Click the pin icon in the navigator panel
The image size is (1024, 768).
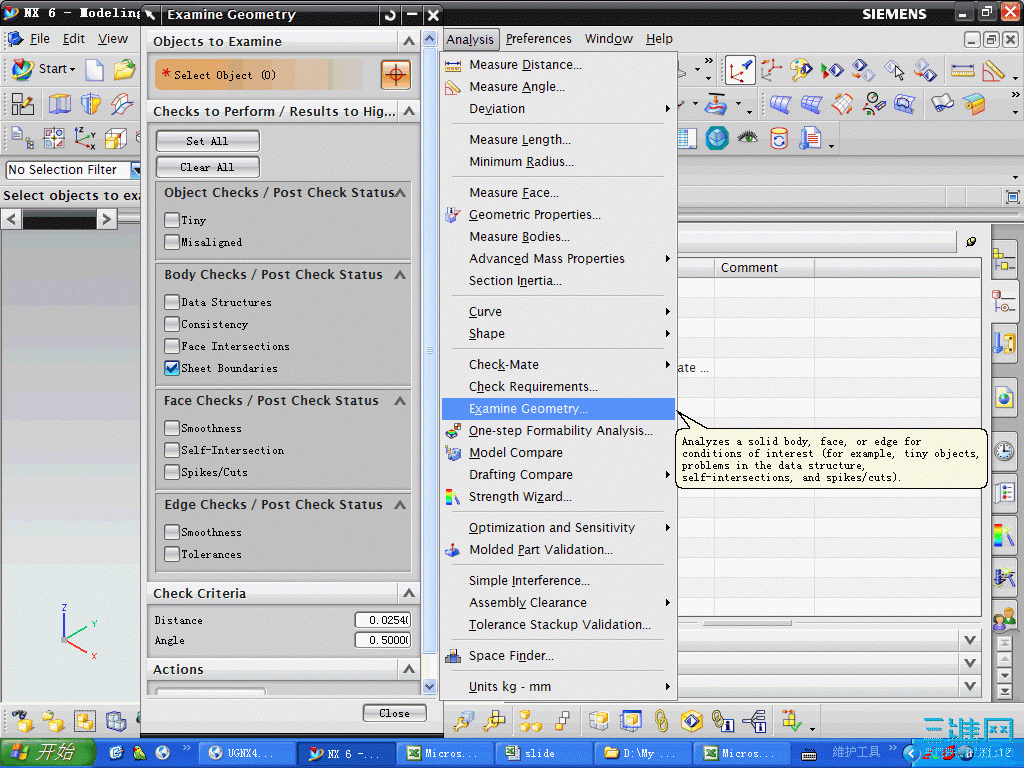(x=971, y=242)
